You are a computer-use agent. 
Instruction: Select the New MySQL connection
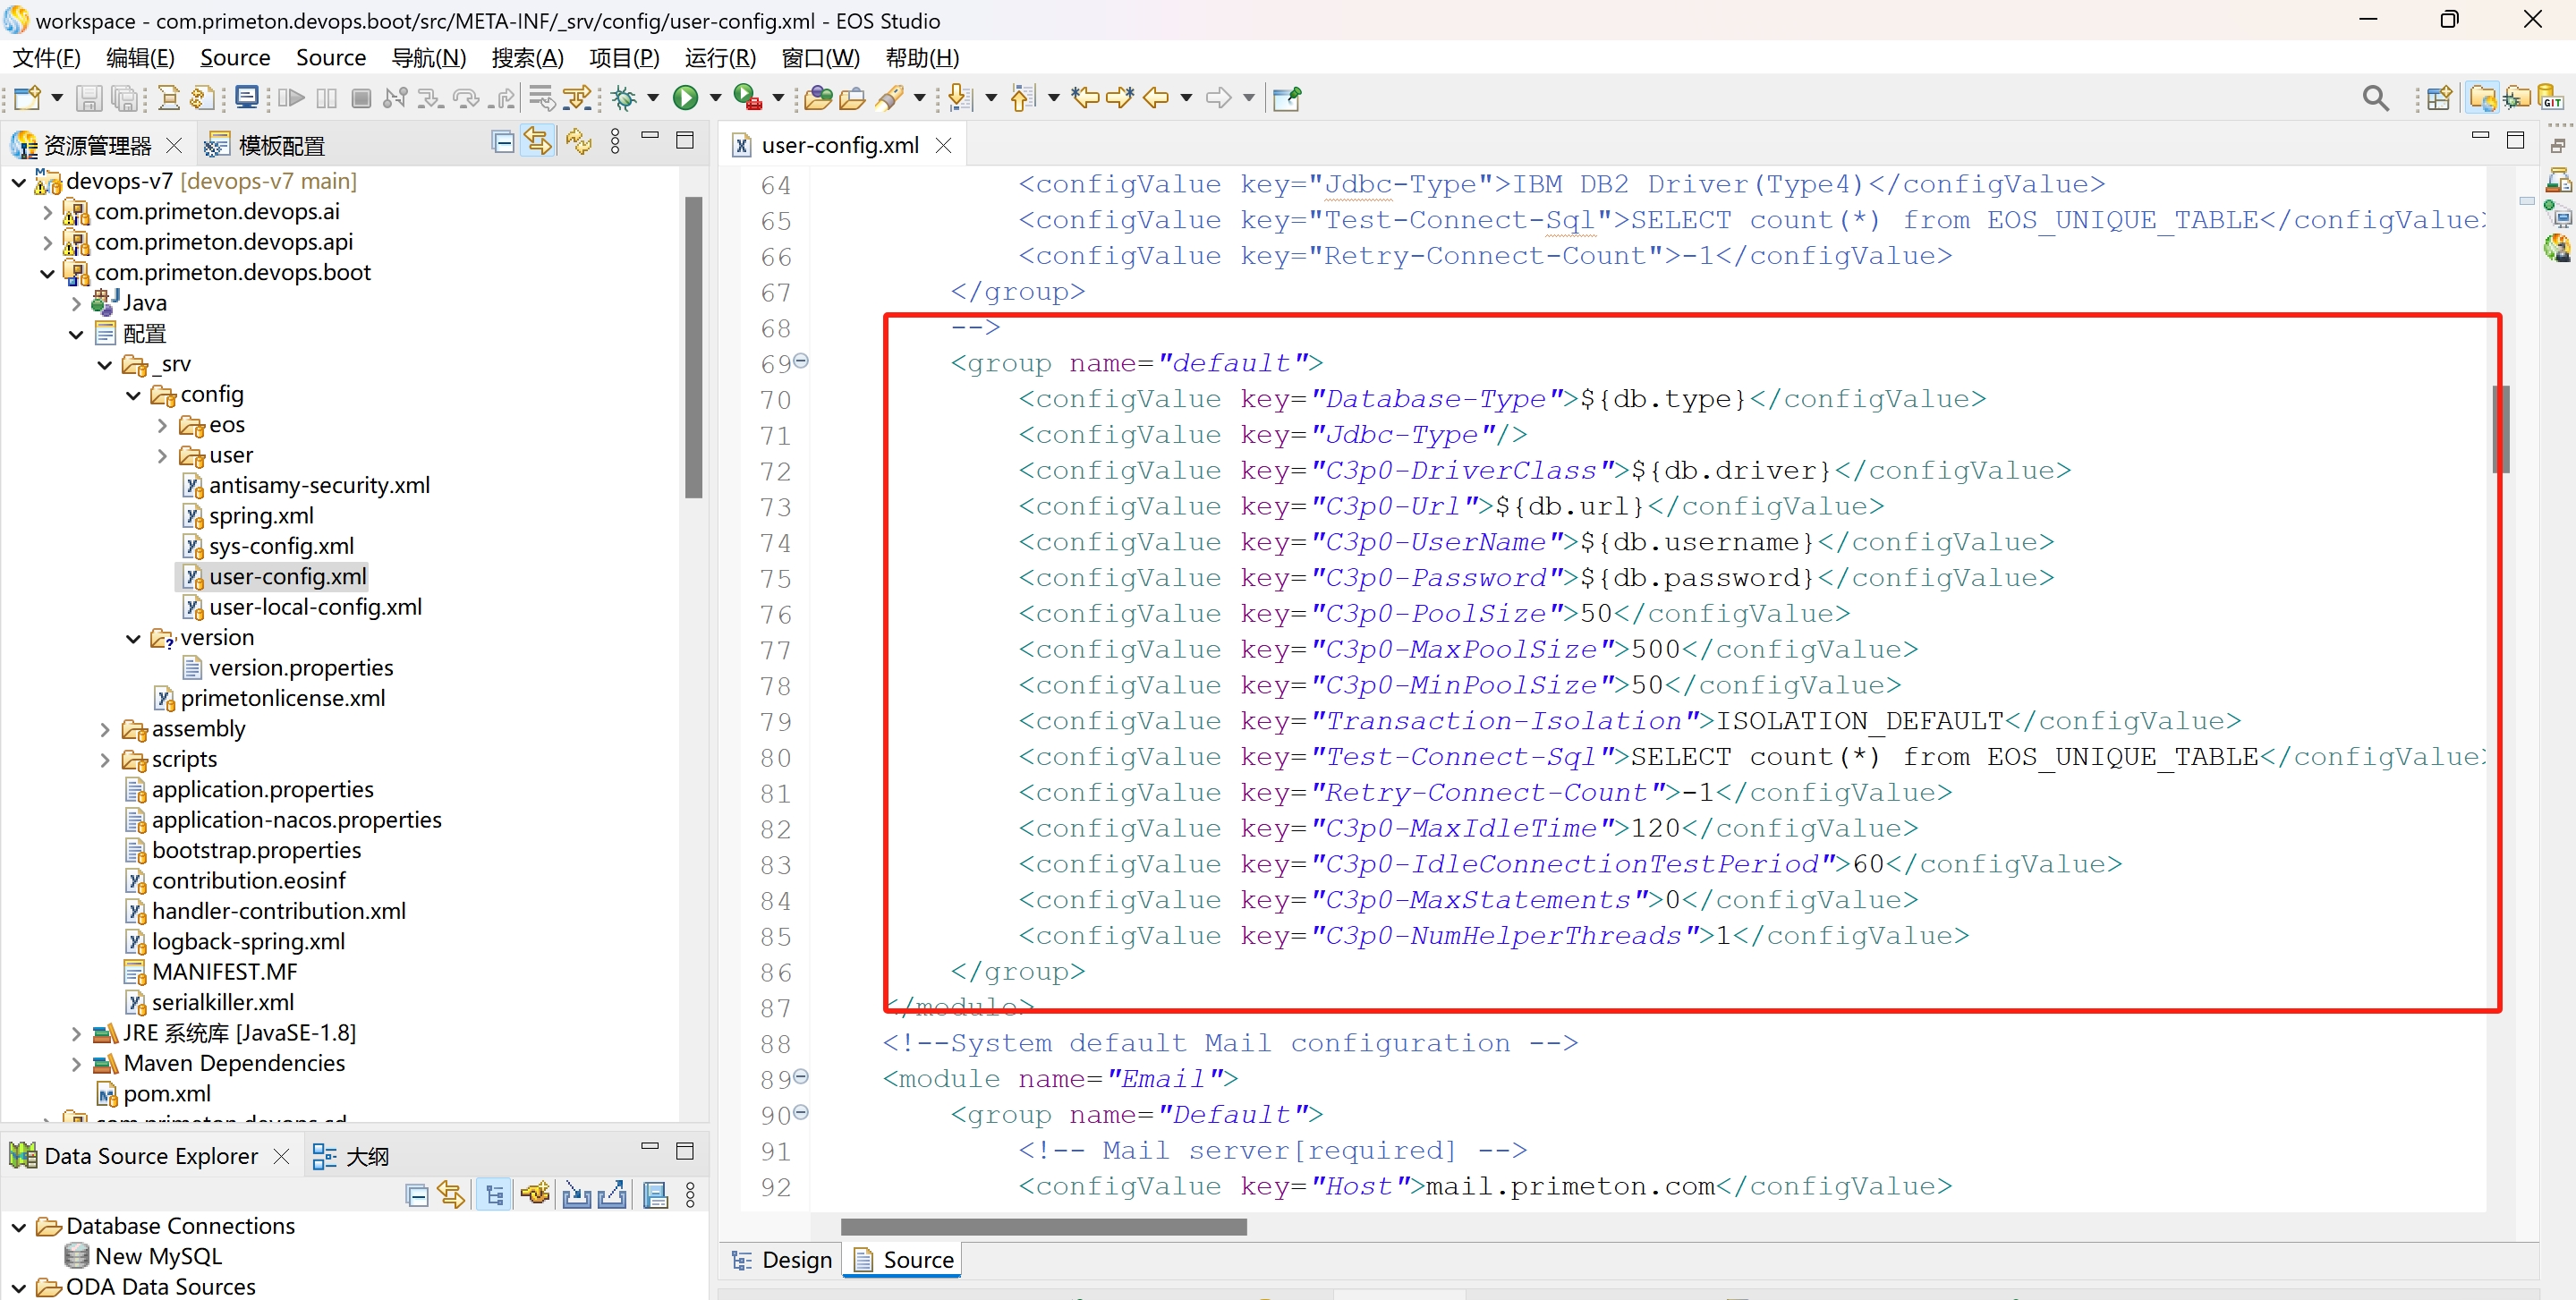(158, 1256)
